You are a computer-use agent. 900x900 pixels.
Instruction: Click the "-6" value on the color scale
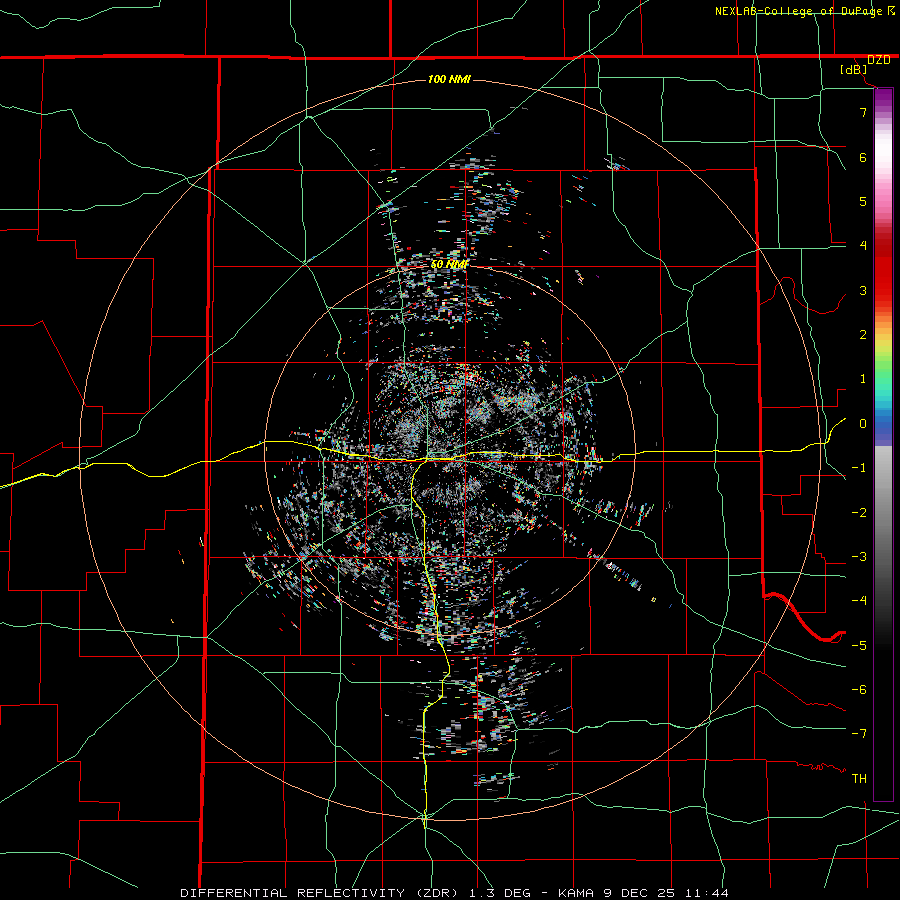click(859, 690)
